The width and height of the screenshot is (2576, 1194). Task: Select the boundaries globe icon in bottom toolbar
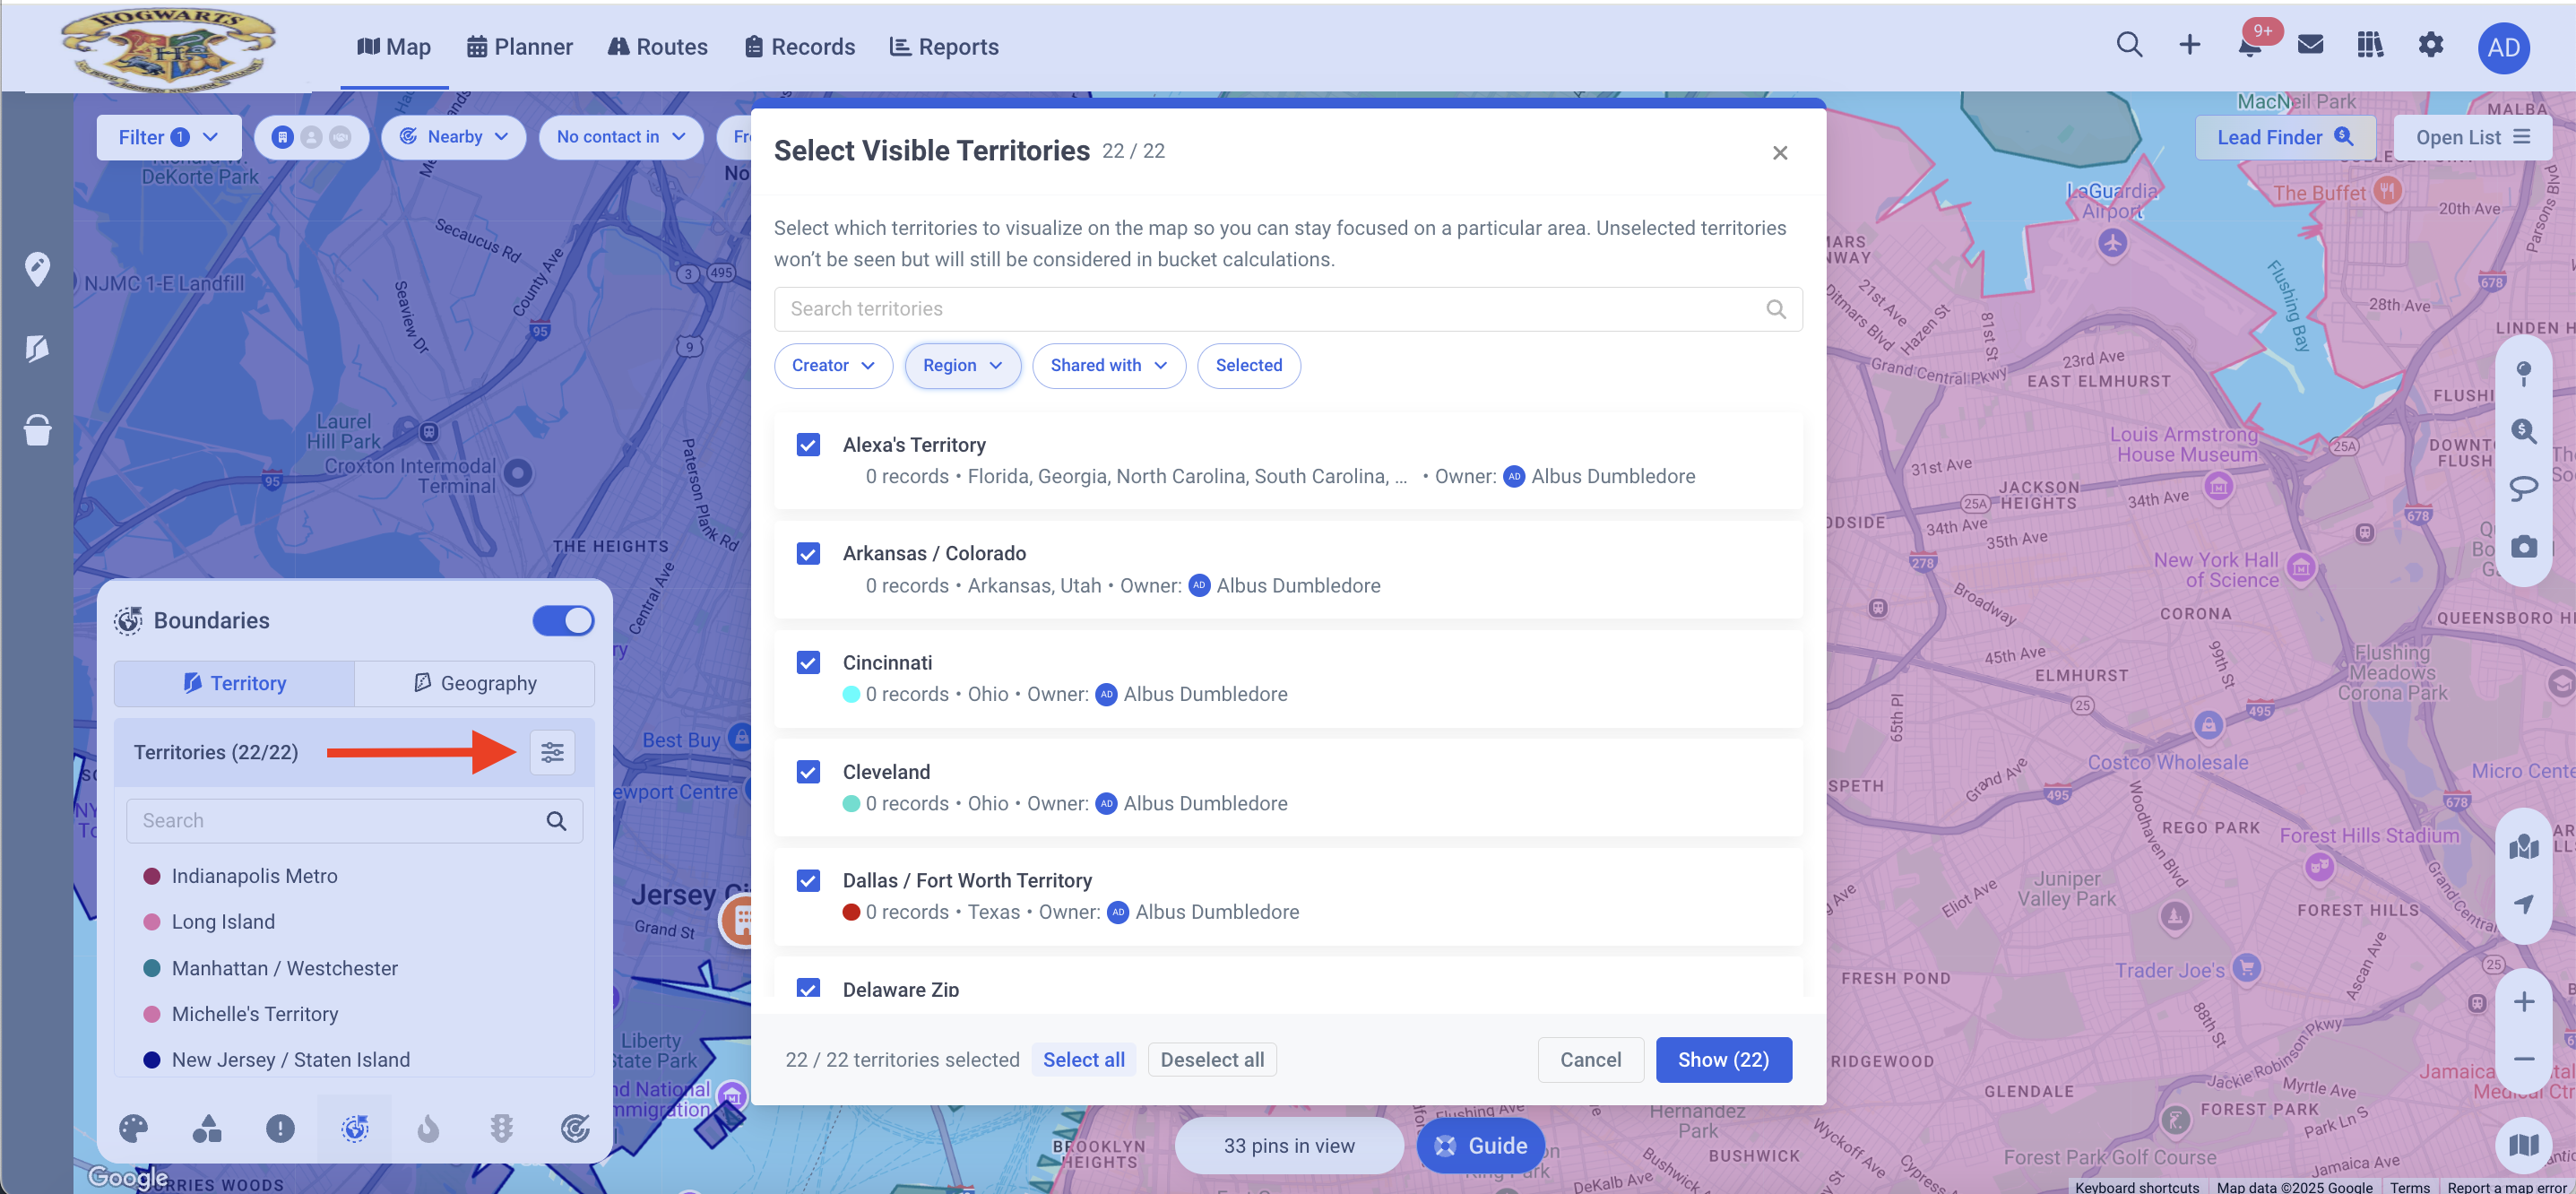point(355,1128)
